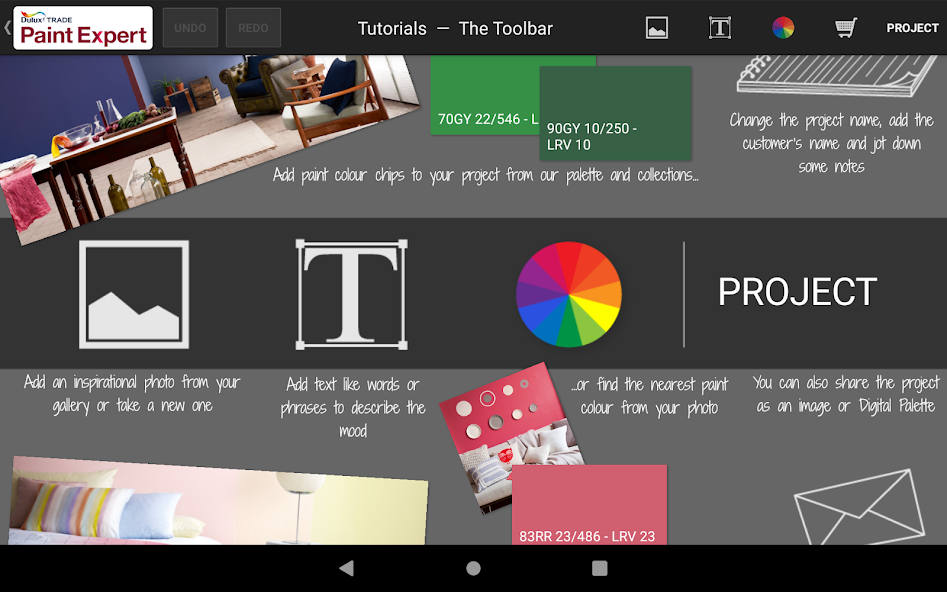Click the REDO button
The image size is (947, 592).
pos(253,28)
